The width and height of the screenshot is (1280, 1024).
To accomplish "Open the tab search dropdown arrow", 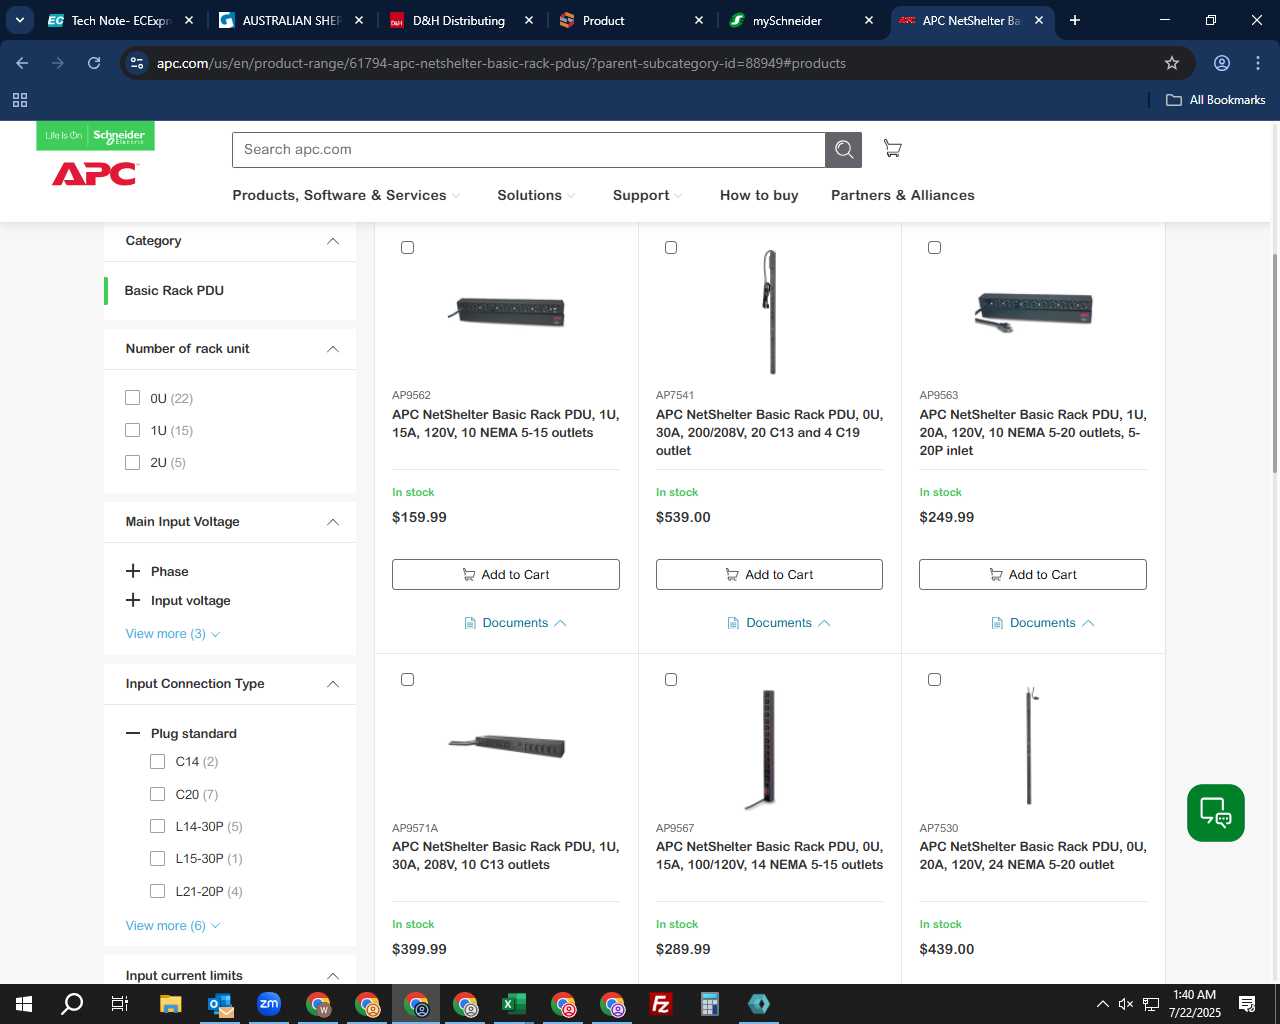I will click(19, 20).
